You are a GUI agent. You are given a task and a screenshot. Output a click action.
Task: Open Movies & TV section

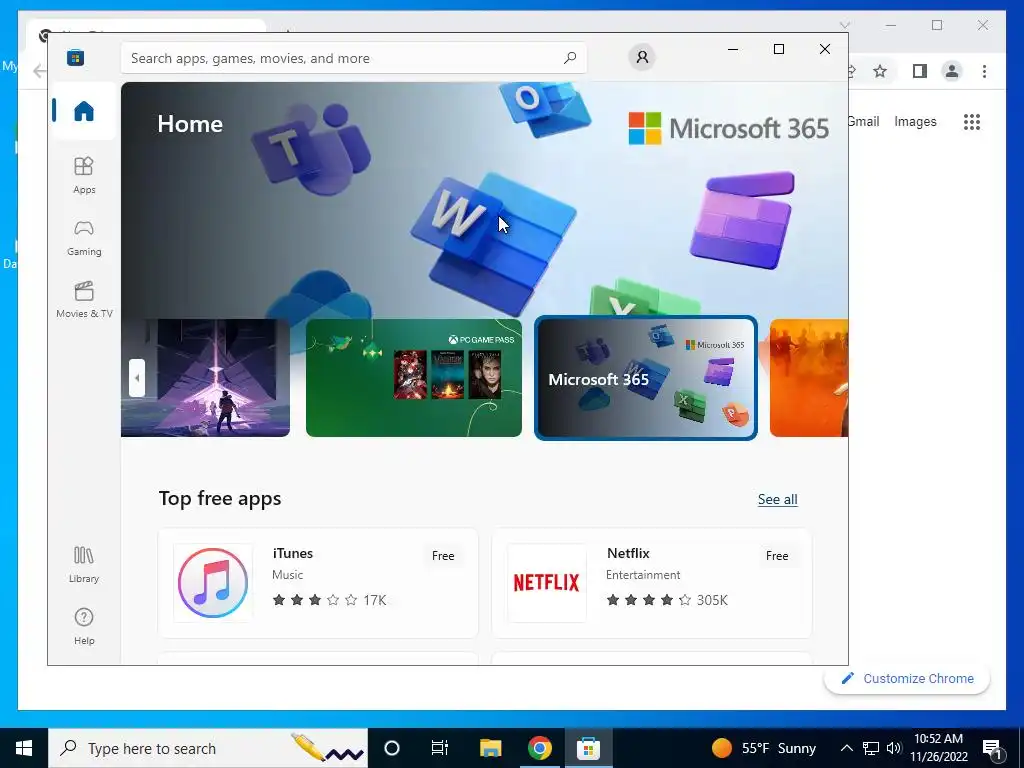click(84, 299)
